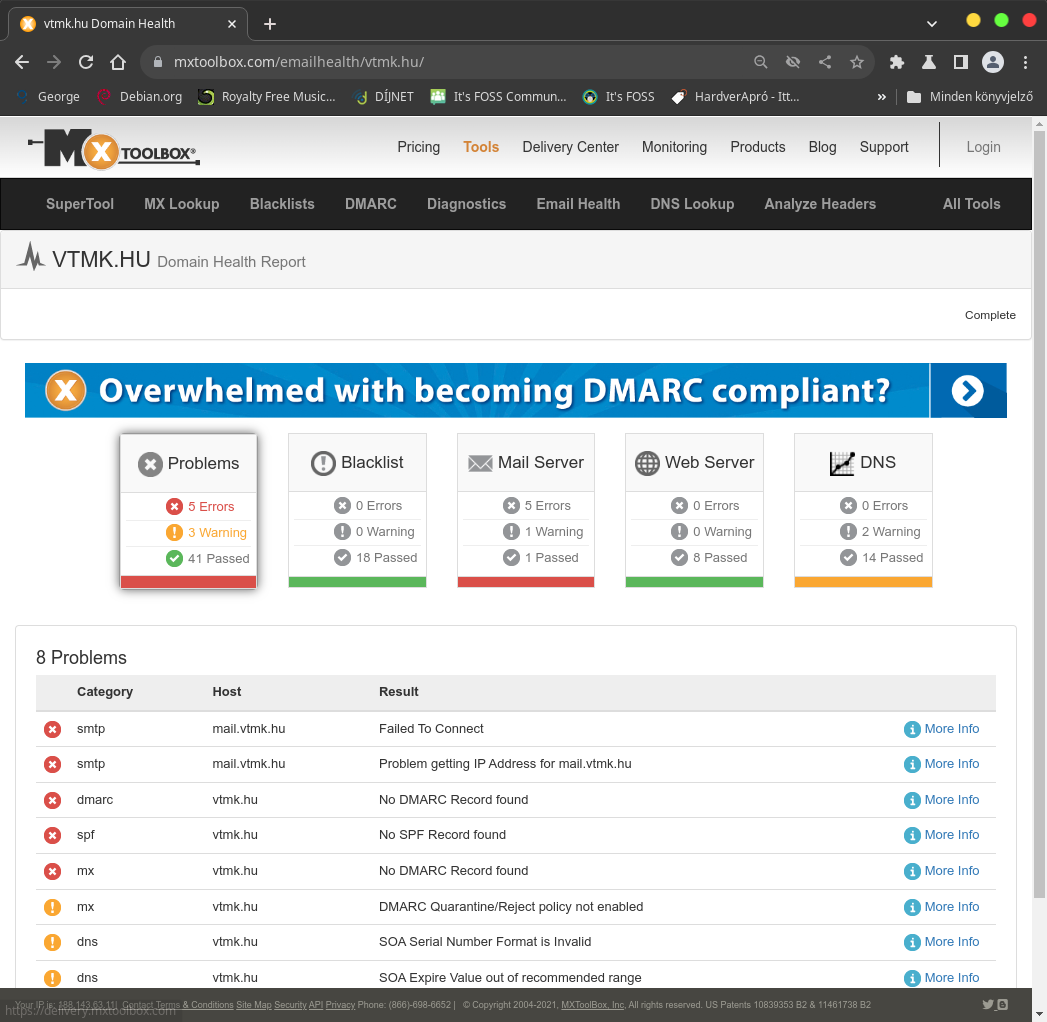
Task: Open the SuperTool tab
Action: [x=79, y=204]
